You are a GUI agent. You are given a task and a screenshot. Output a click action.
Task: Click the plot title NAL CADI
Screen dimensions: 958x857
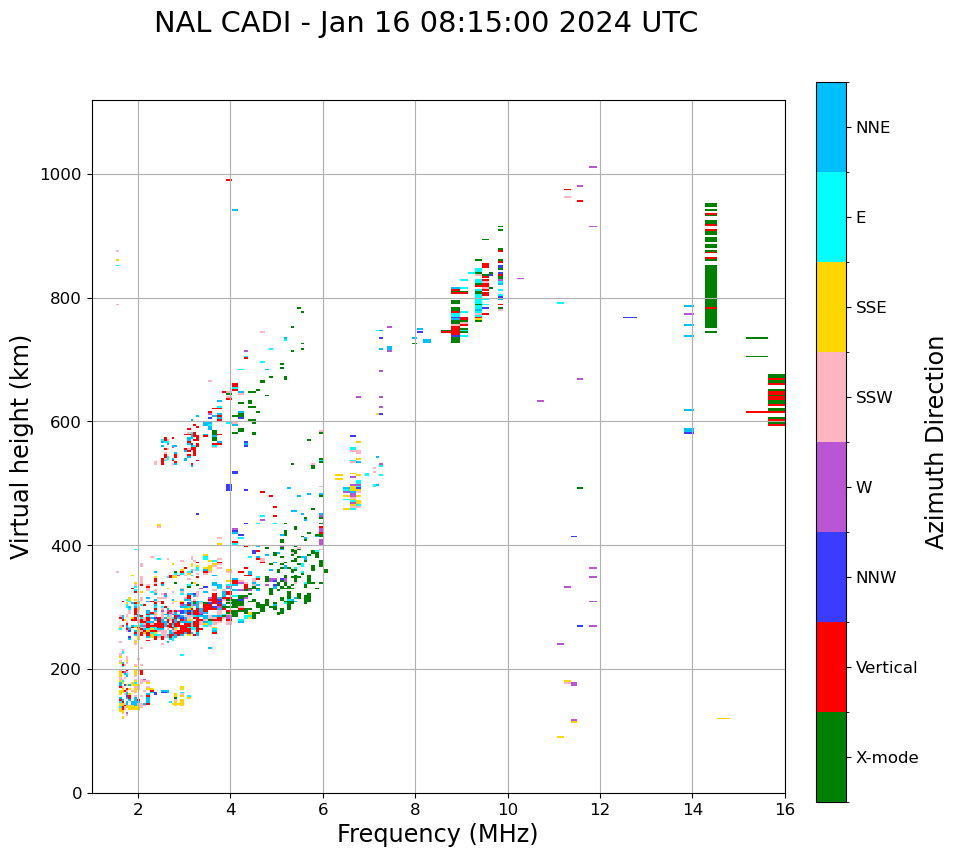426,23
